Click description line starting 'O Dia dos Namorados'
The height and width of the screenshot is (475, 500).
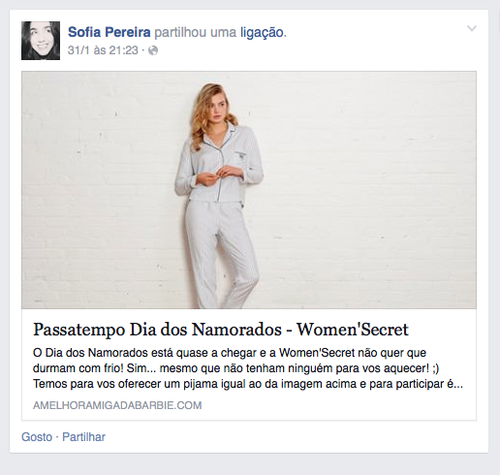pos(230,353)
